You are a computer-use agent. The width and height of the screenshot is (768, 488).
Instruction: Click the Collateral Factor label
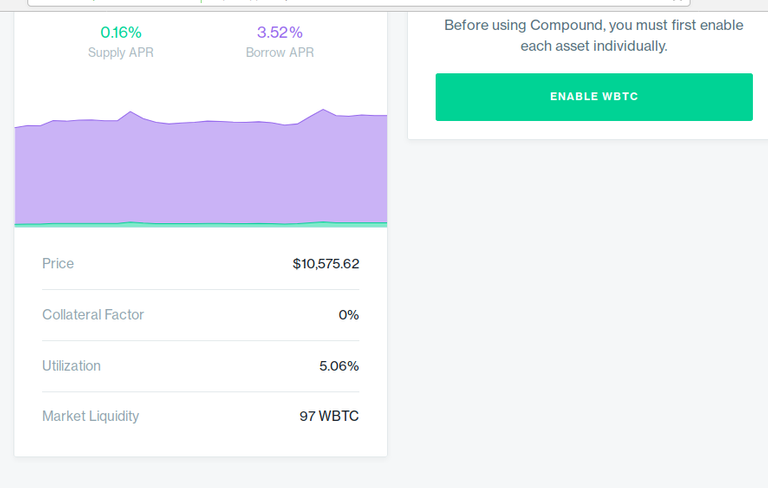click(93, 315)
